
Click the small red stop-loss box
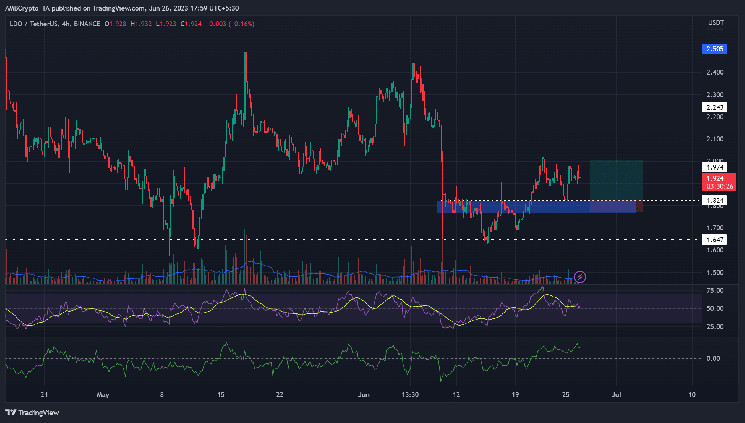[639, 207]
